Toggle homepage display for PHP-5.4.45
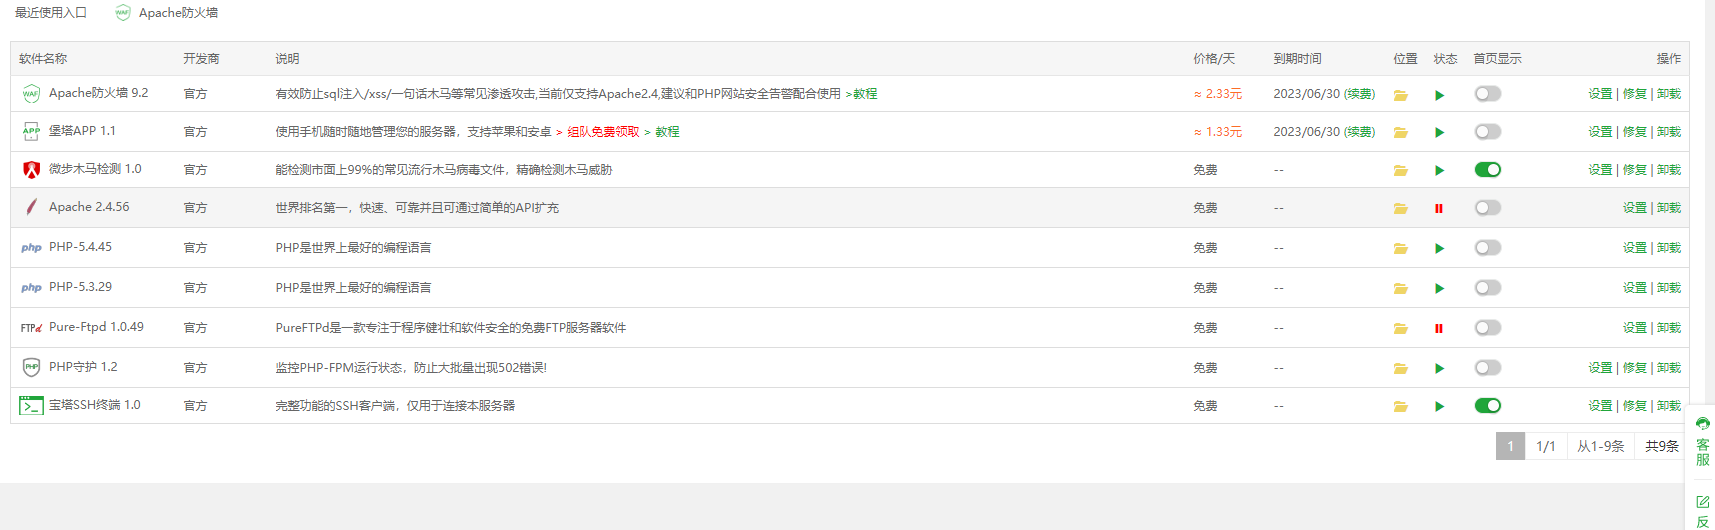This screenshot has height=530, width=1715. click(x=1488, y=248)
